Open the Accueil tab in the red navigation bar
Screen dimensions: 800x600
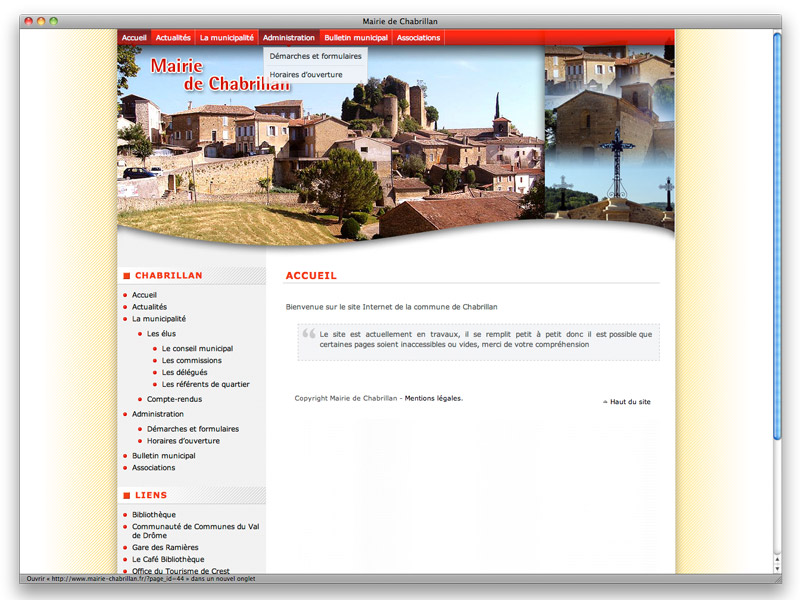pyautogui.click(x=134, y=38)
